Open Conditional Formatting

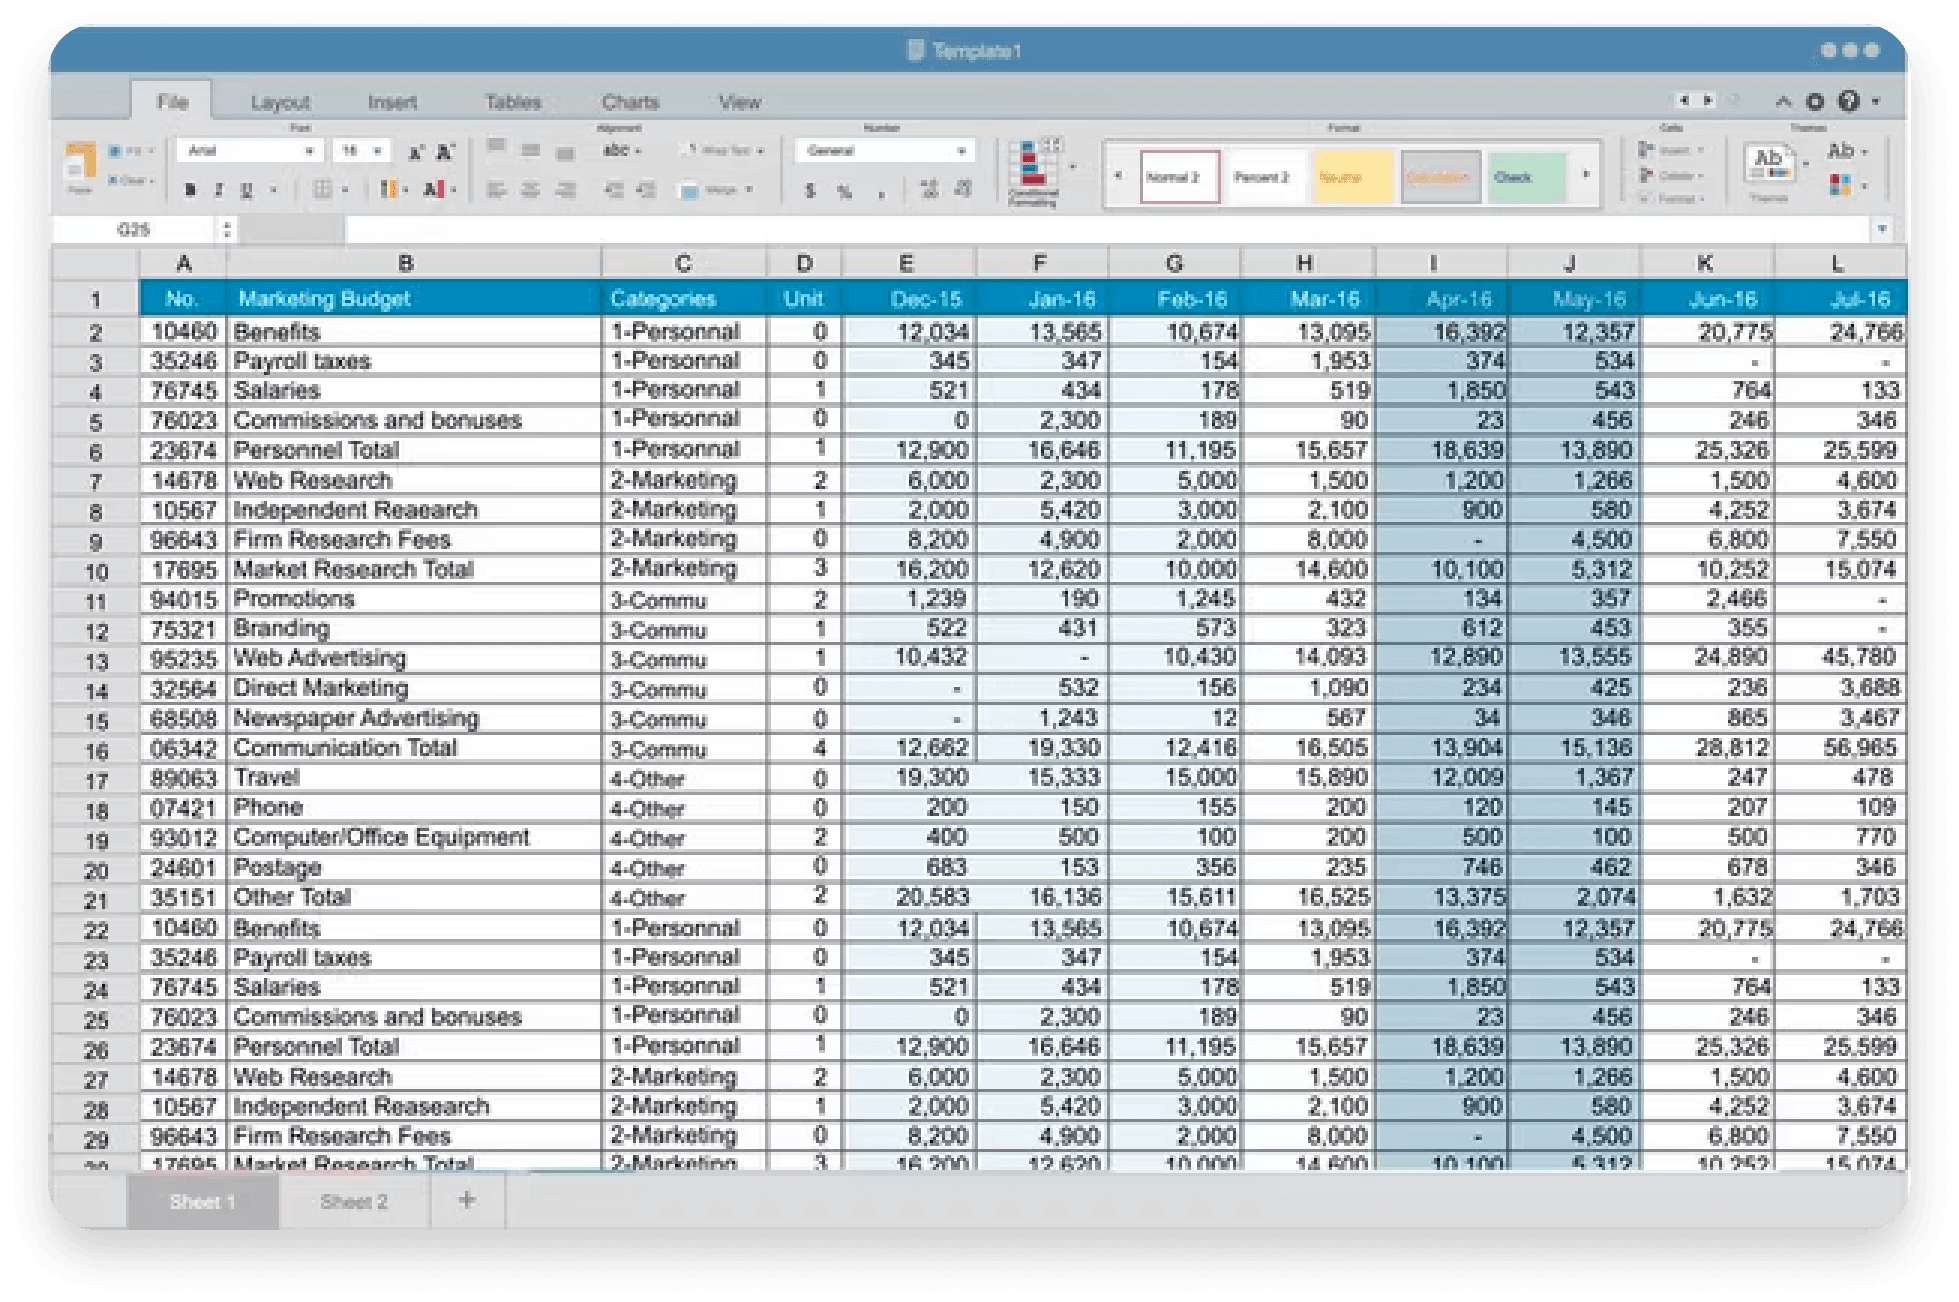pyautogui.click(x=1033, y=171)
